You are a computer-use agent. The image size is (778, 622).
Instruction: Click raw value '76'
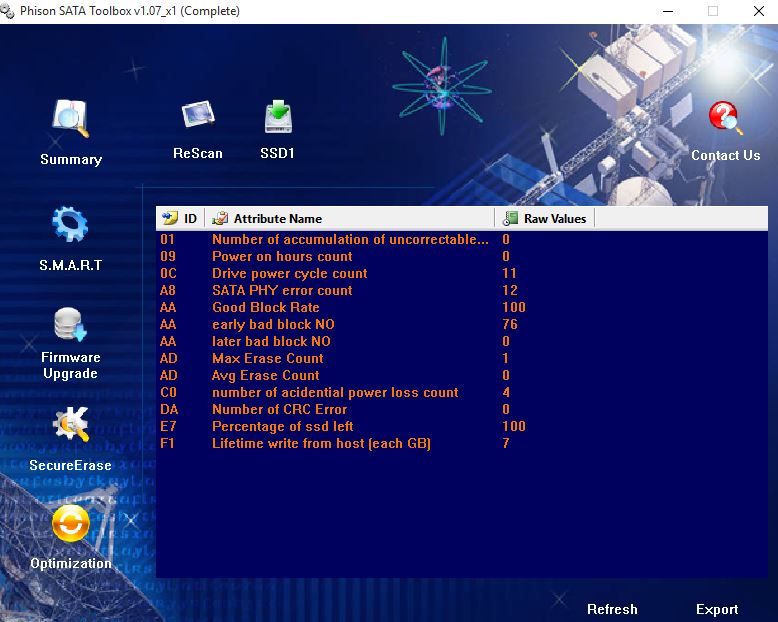pos(510,324)
